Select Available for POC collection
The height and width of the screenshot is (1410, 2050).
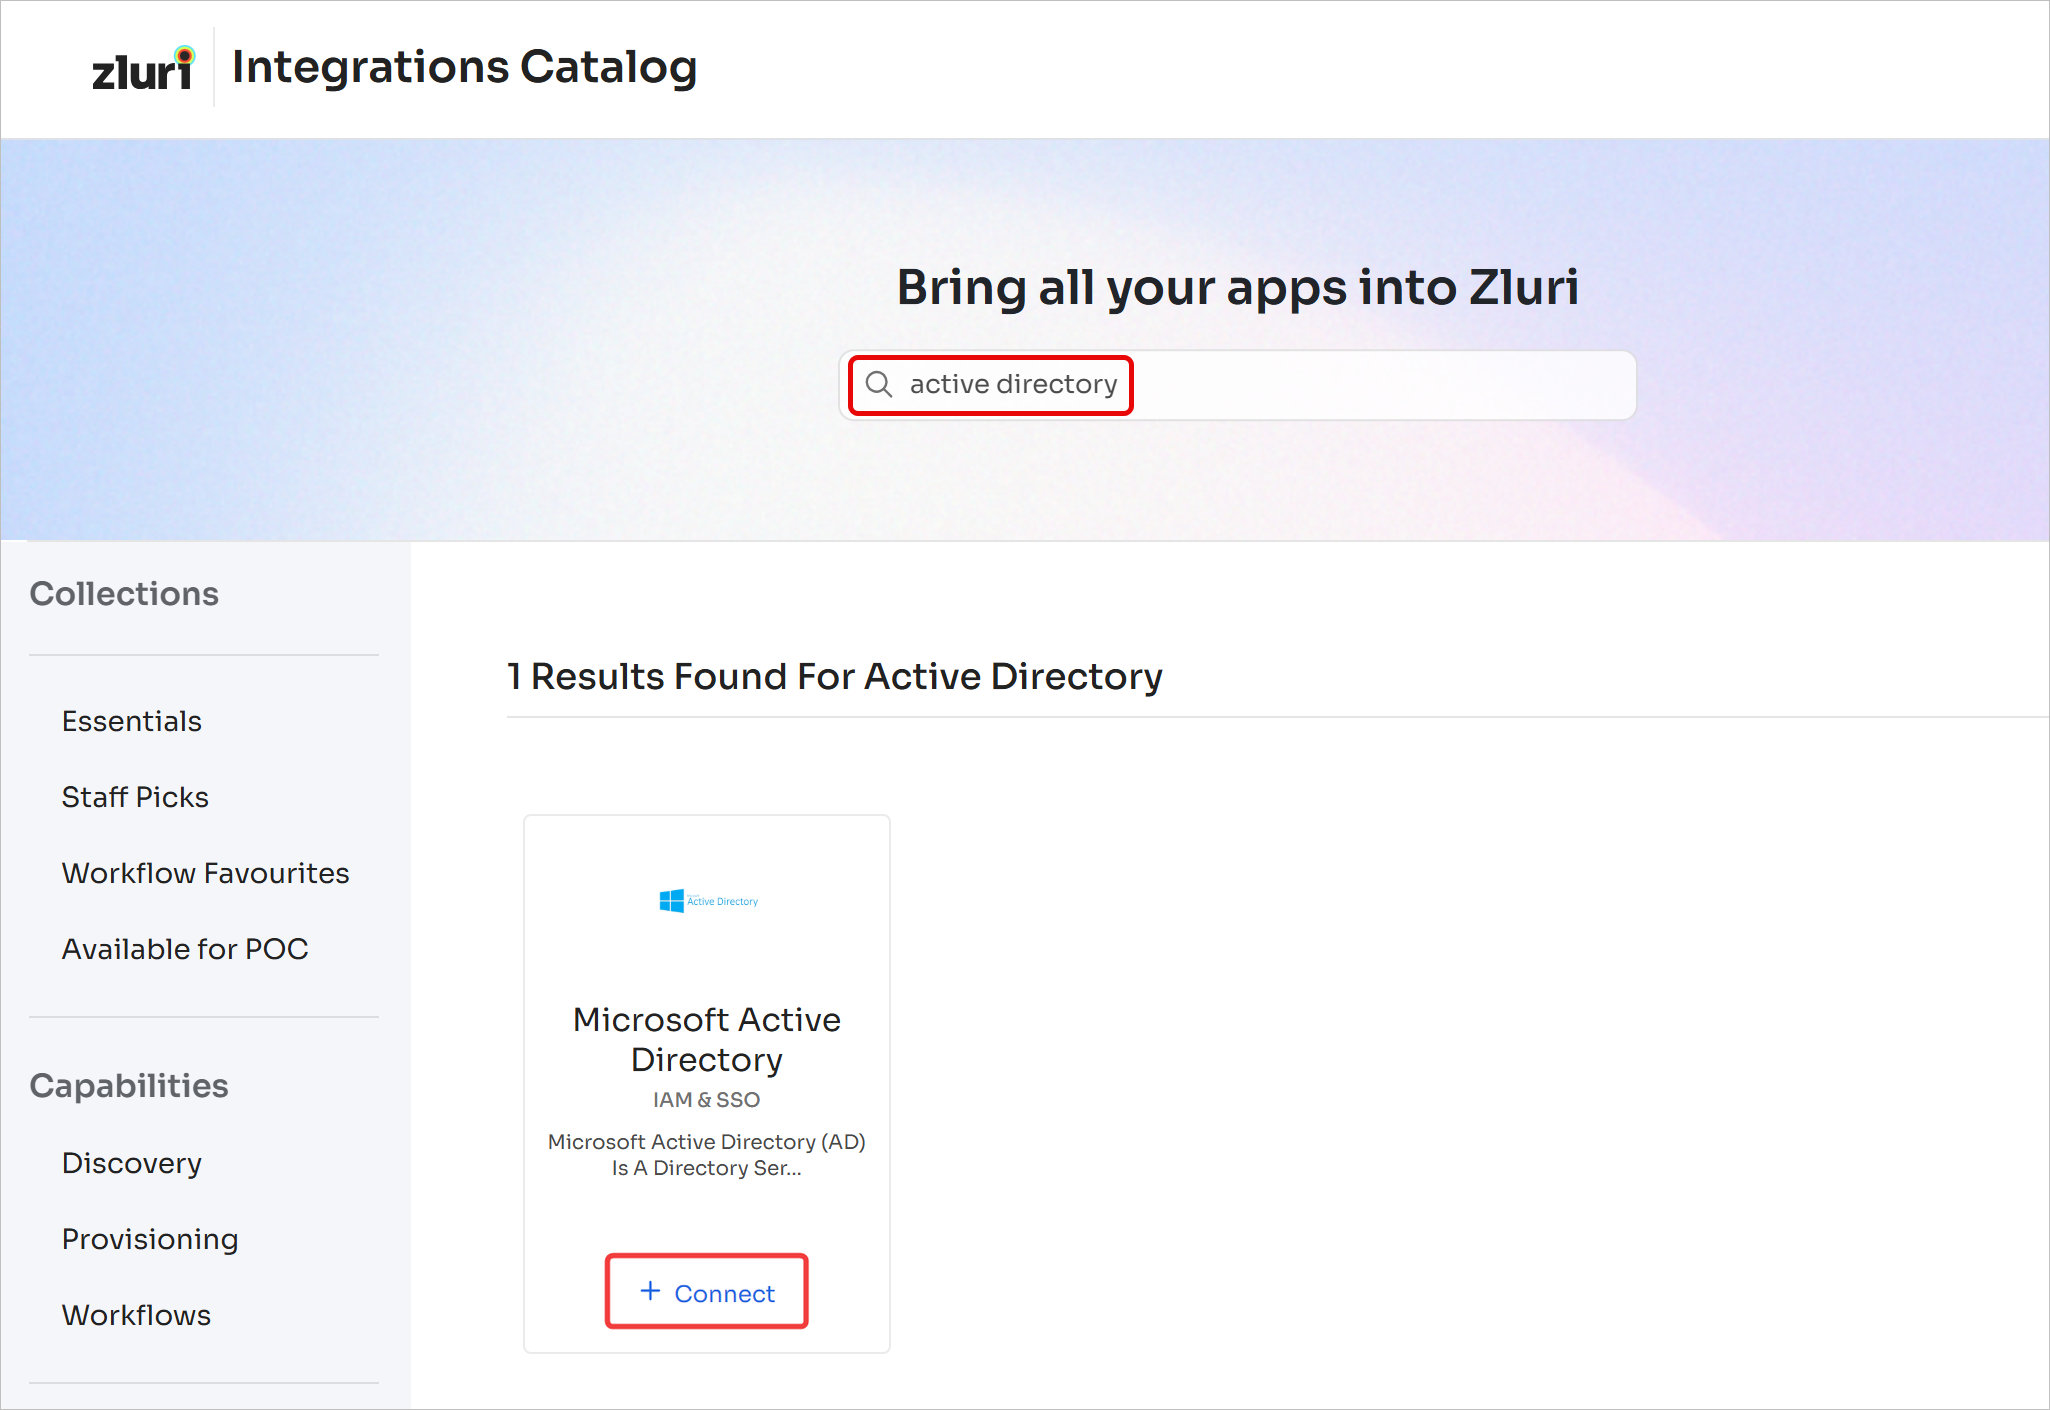pos(185,949)
